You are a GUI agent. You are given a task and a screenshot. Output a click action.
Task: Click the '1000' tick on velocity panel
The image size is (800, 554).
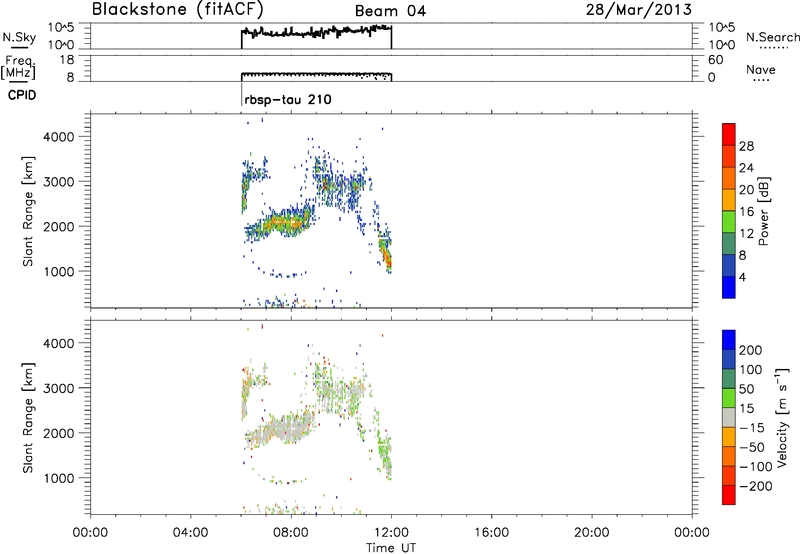click(59, 478)
